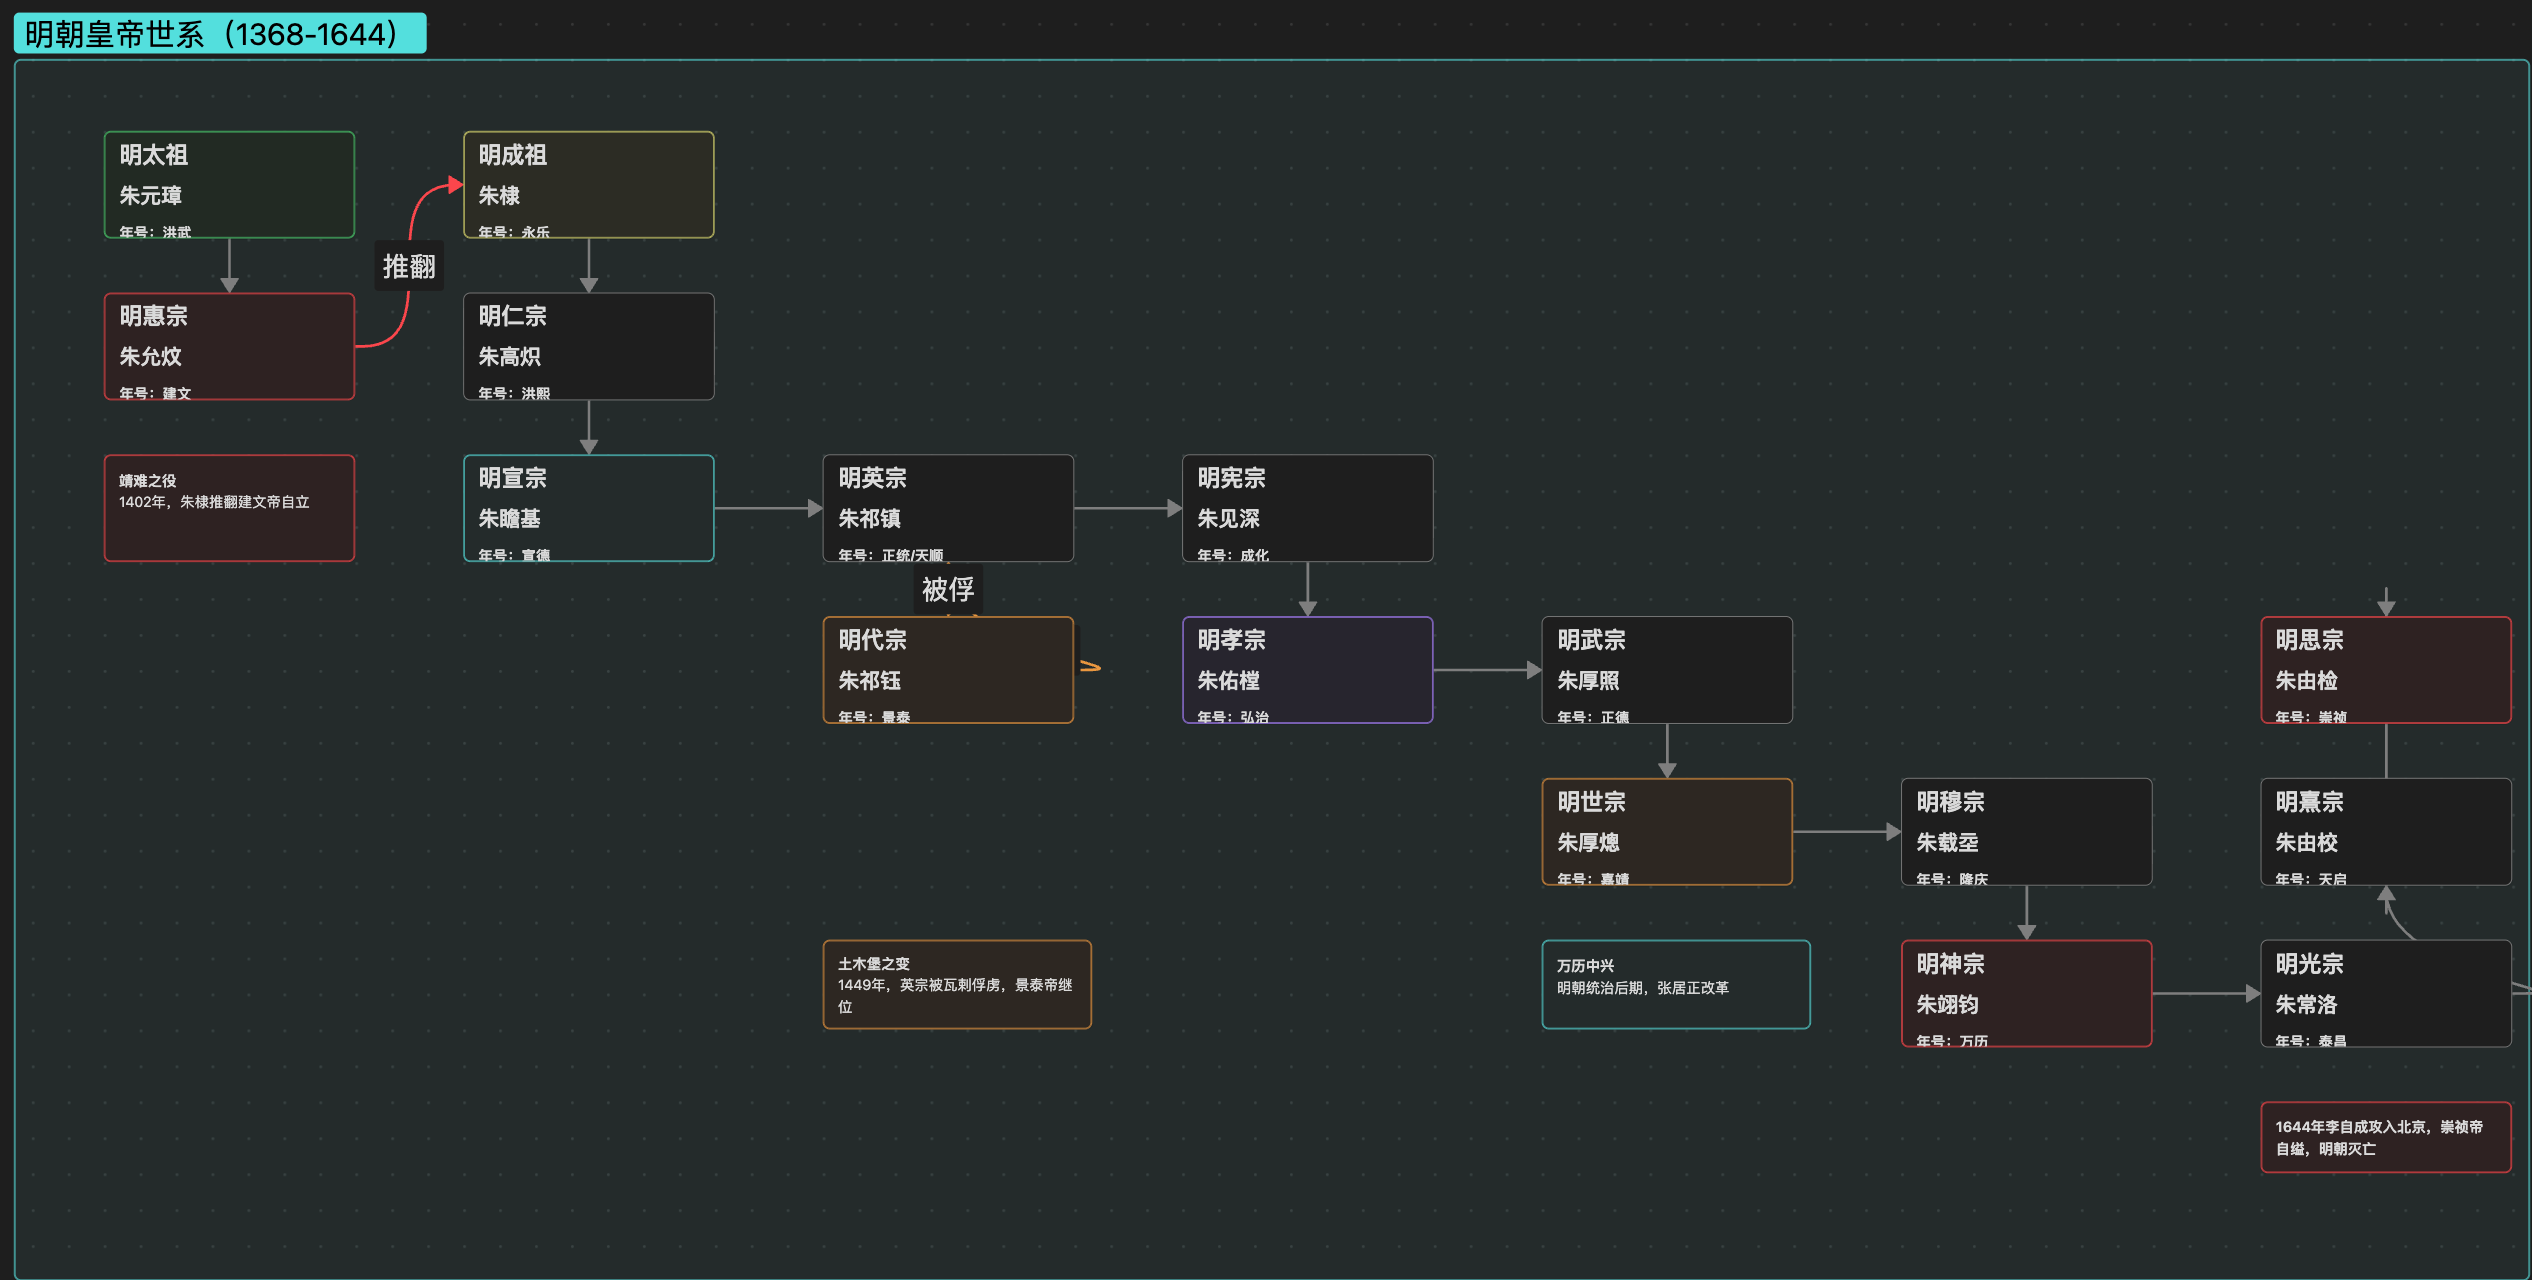Image resolution: width=2532 pixels, height=1280 pixels.
Task: Click the 明朝皇帝世系 group title label
Action: click(219, 34)
